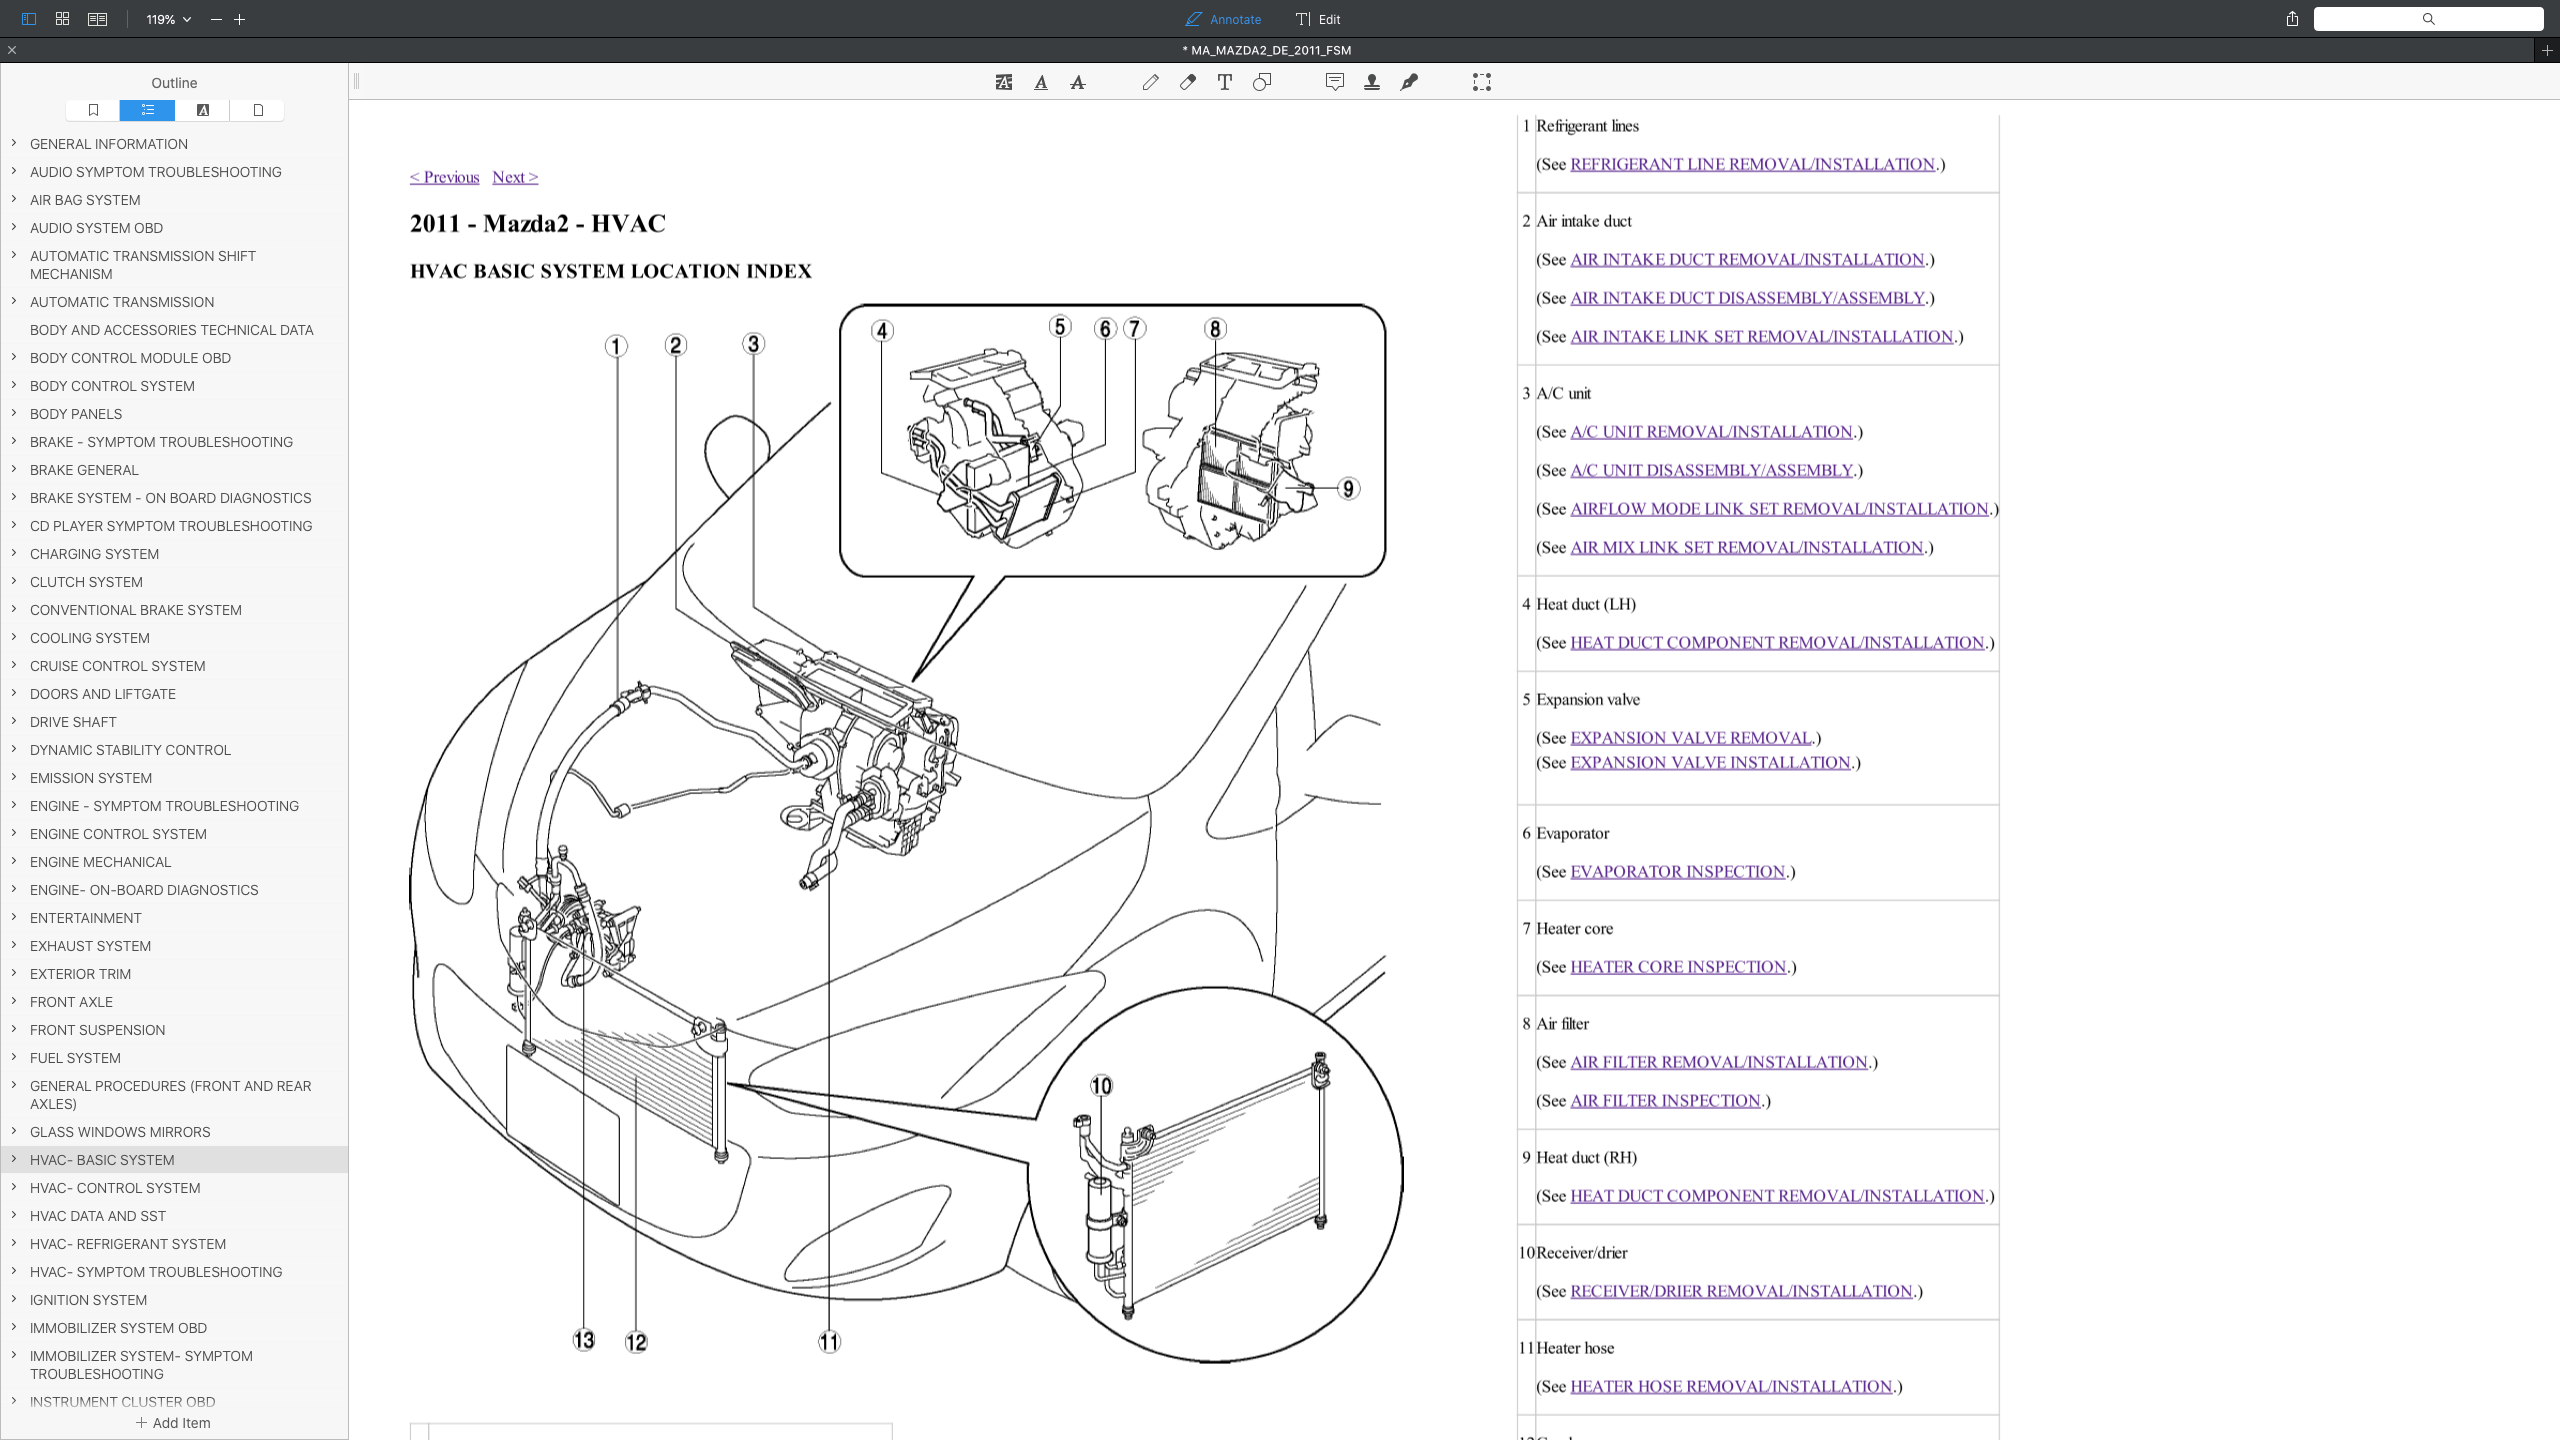Click the Previous page link

[x=444, y=177]
